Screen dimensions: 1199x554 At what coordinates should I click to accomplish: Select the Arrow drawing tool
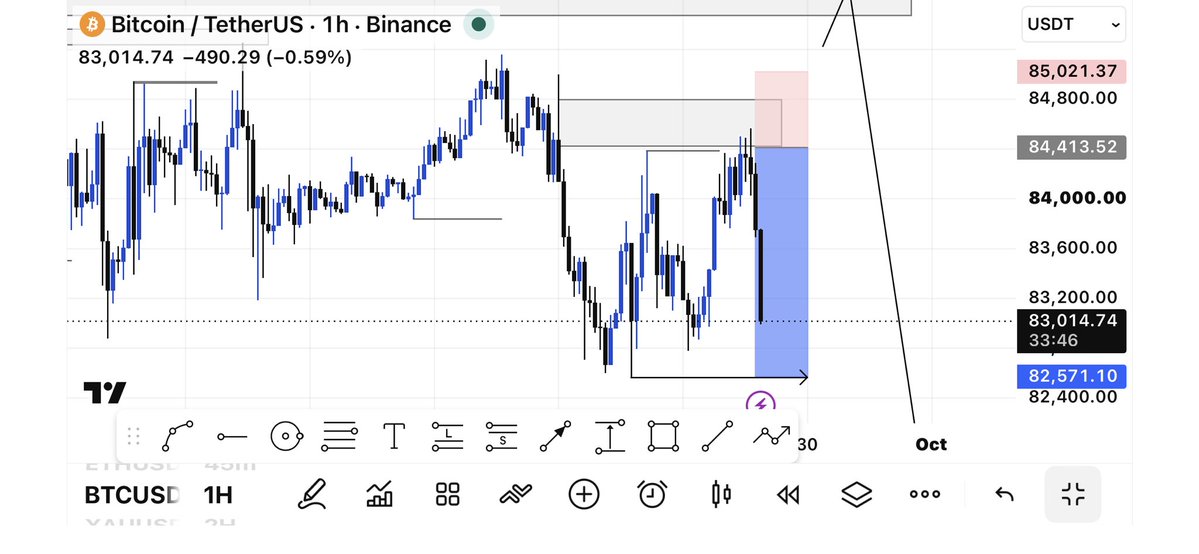pyautogui.click(x=555, y=436)
